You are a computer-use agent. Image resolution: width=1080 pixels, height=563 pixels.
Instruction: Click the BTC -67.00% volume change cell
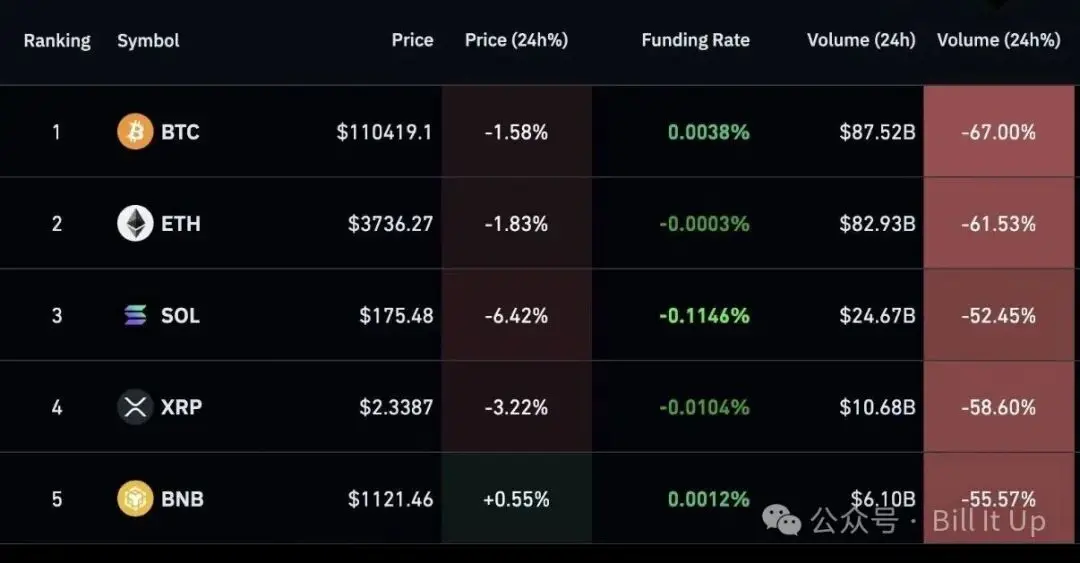pos(998,132)
